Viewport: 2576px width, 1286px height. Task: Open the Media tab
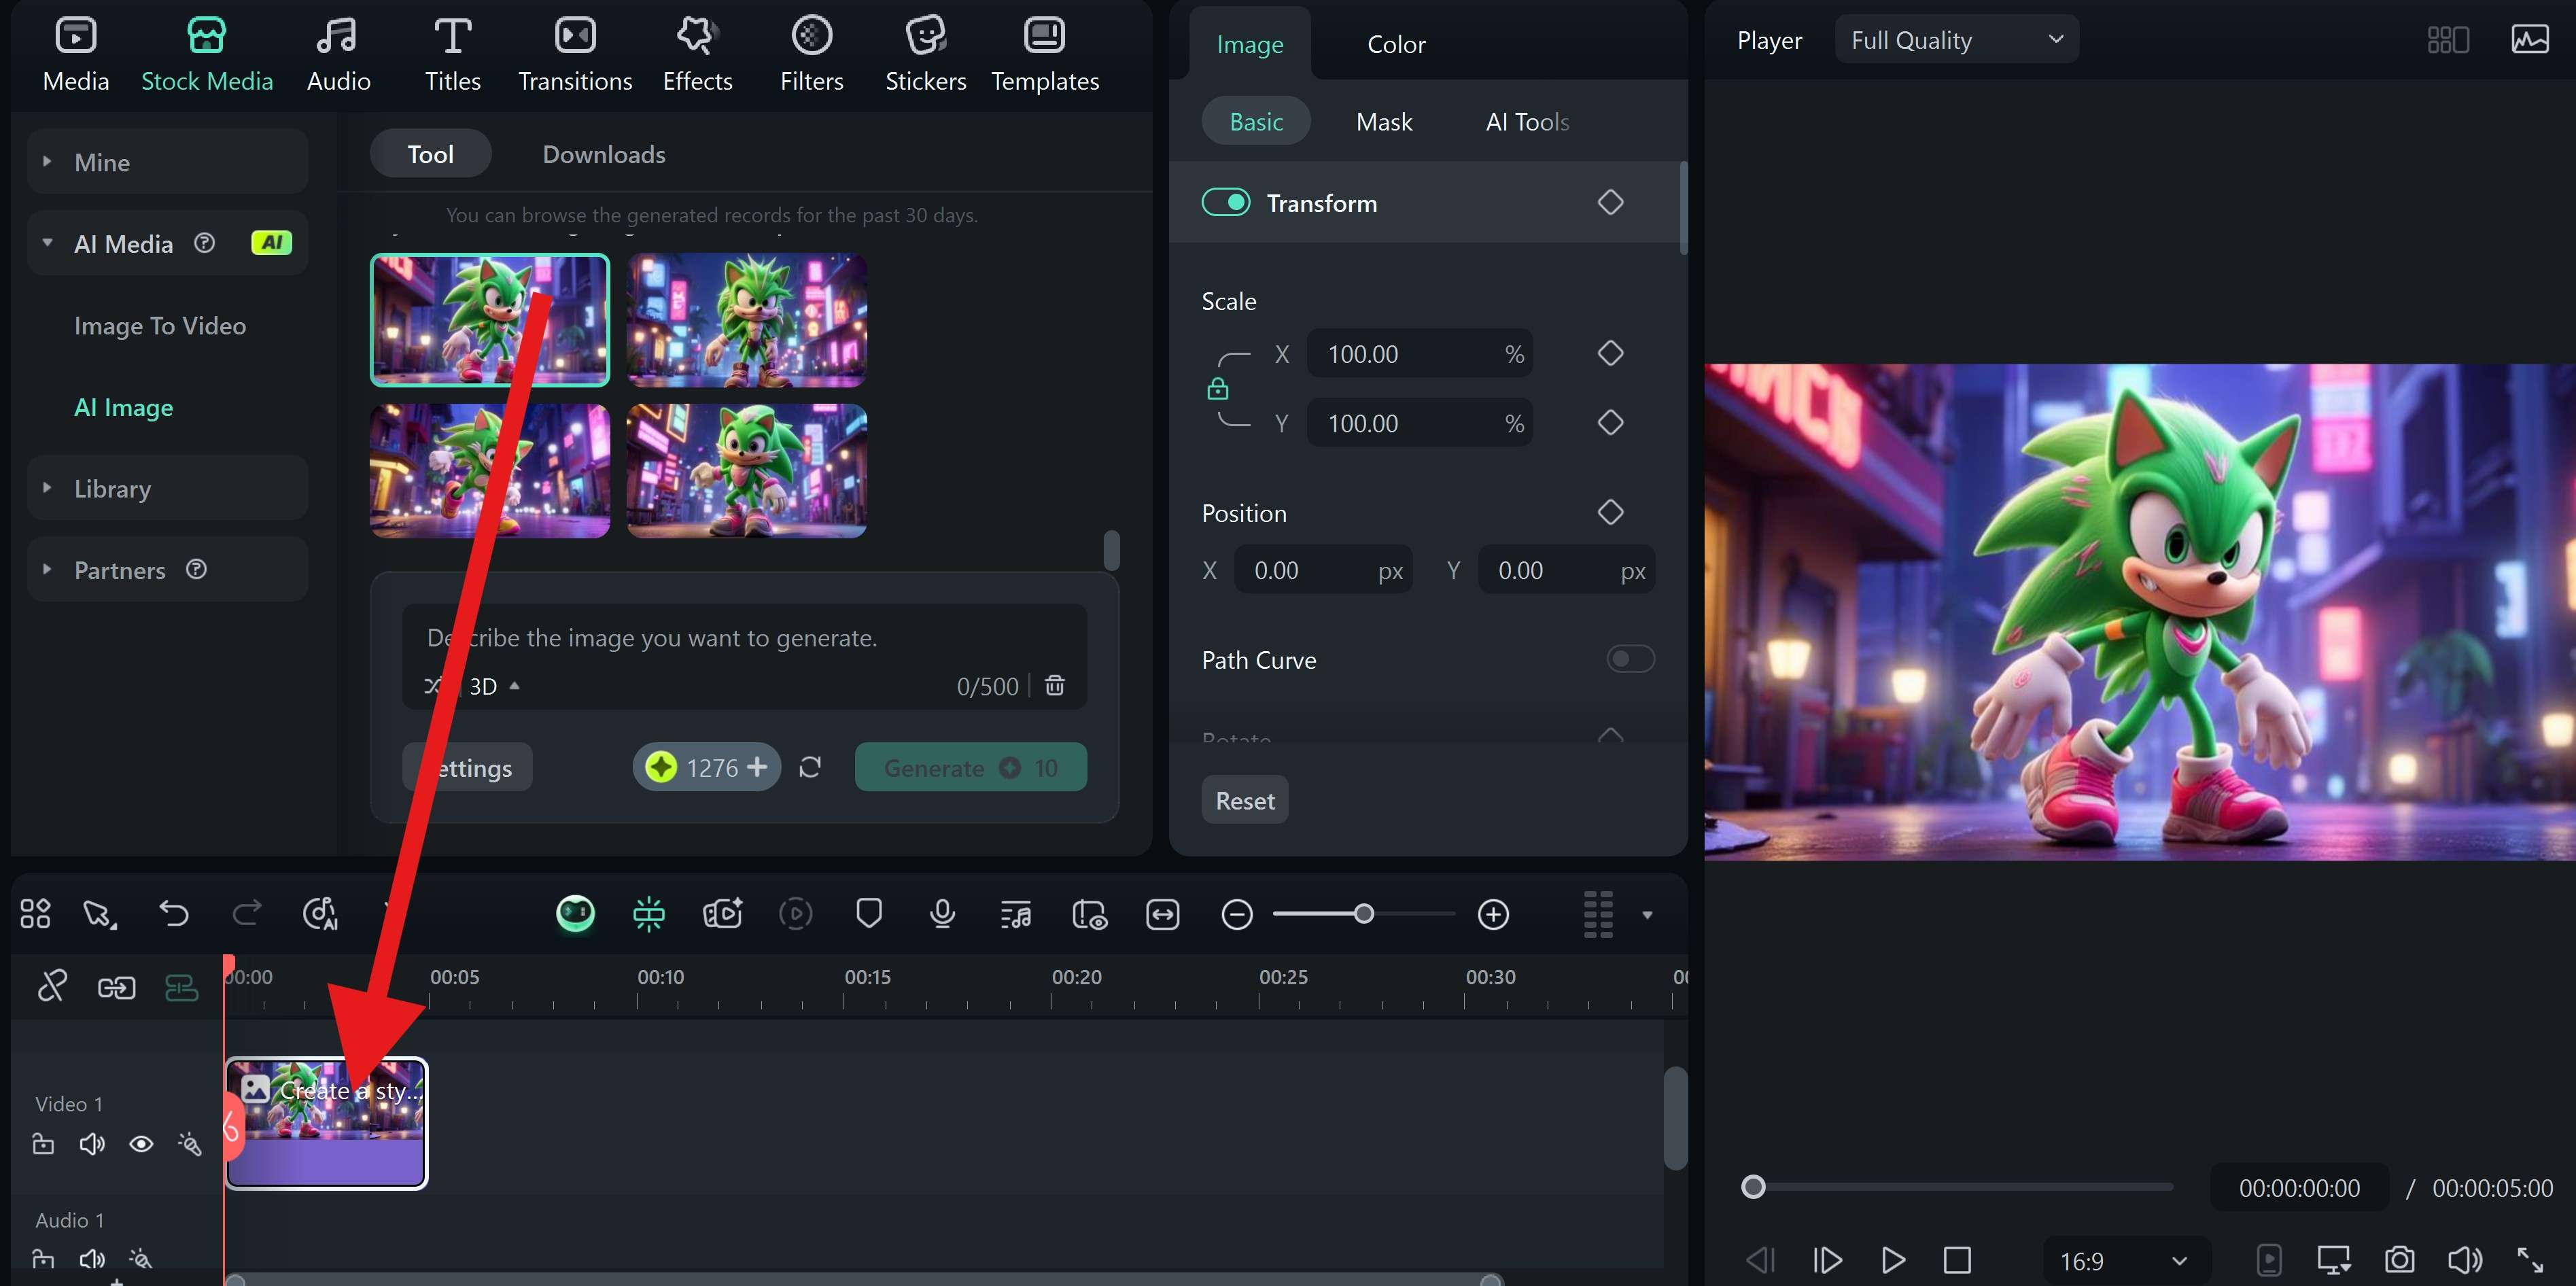[76, 55]
